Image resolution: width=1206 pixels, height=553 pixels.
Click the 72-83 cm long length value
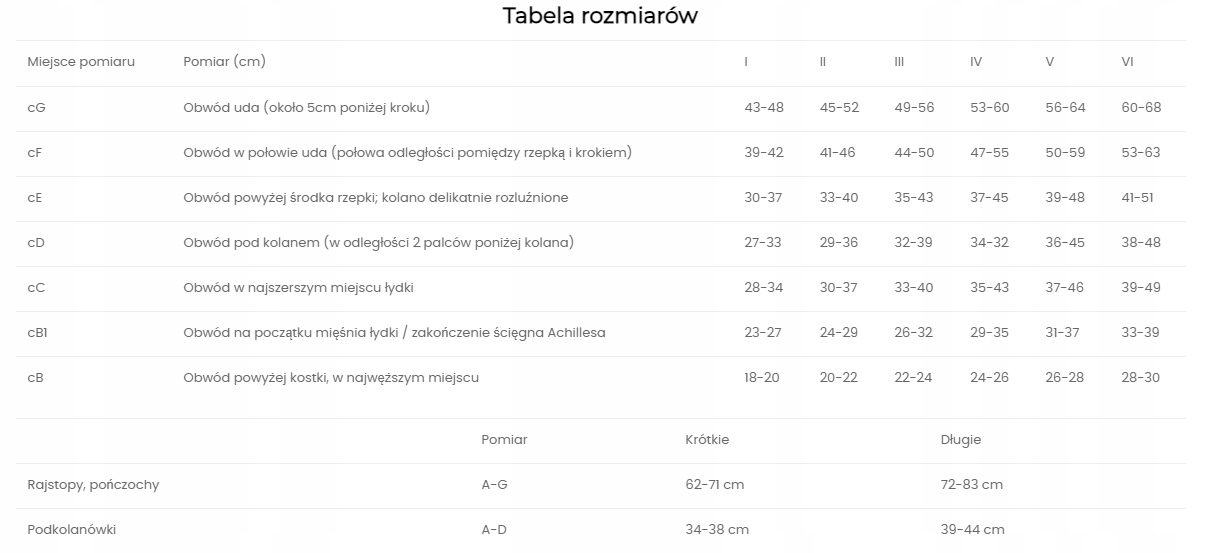[x=972, y=485]
